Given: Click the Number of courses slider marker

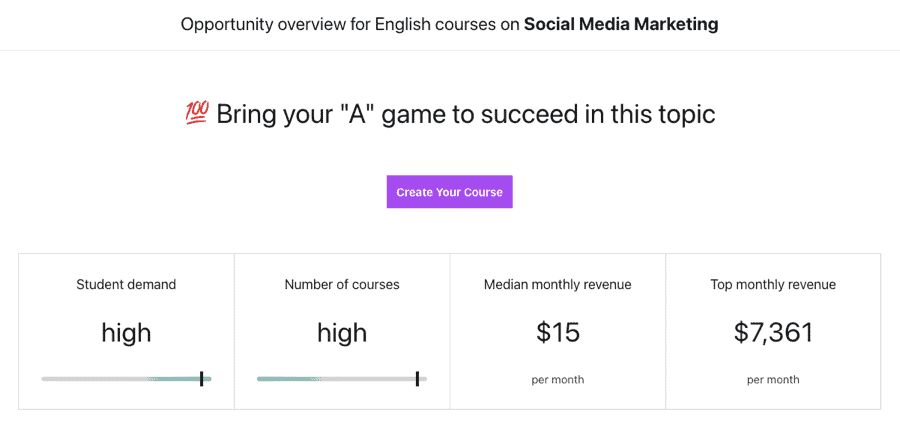Looking at the screenshot, I should pos(417,379).
